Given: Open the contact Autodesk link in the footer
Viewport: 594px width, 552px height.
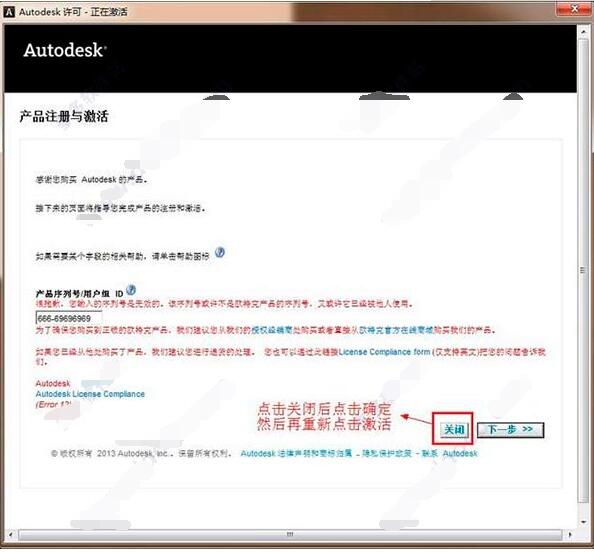Looking at the screenshot, I should tap(449, 453).
